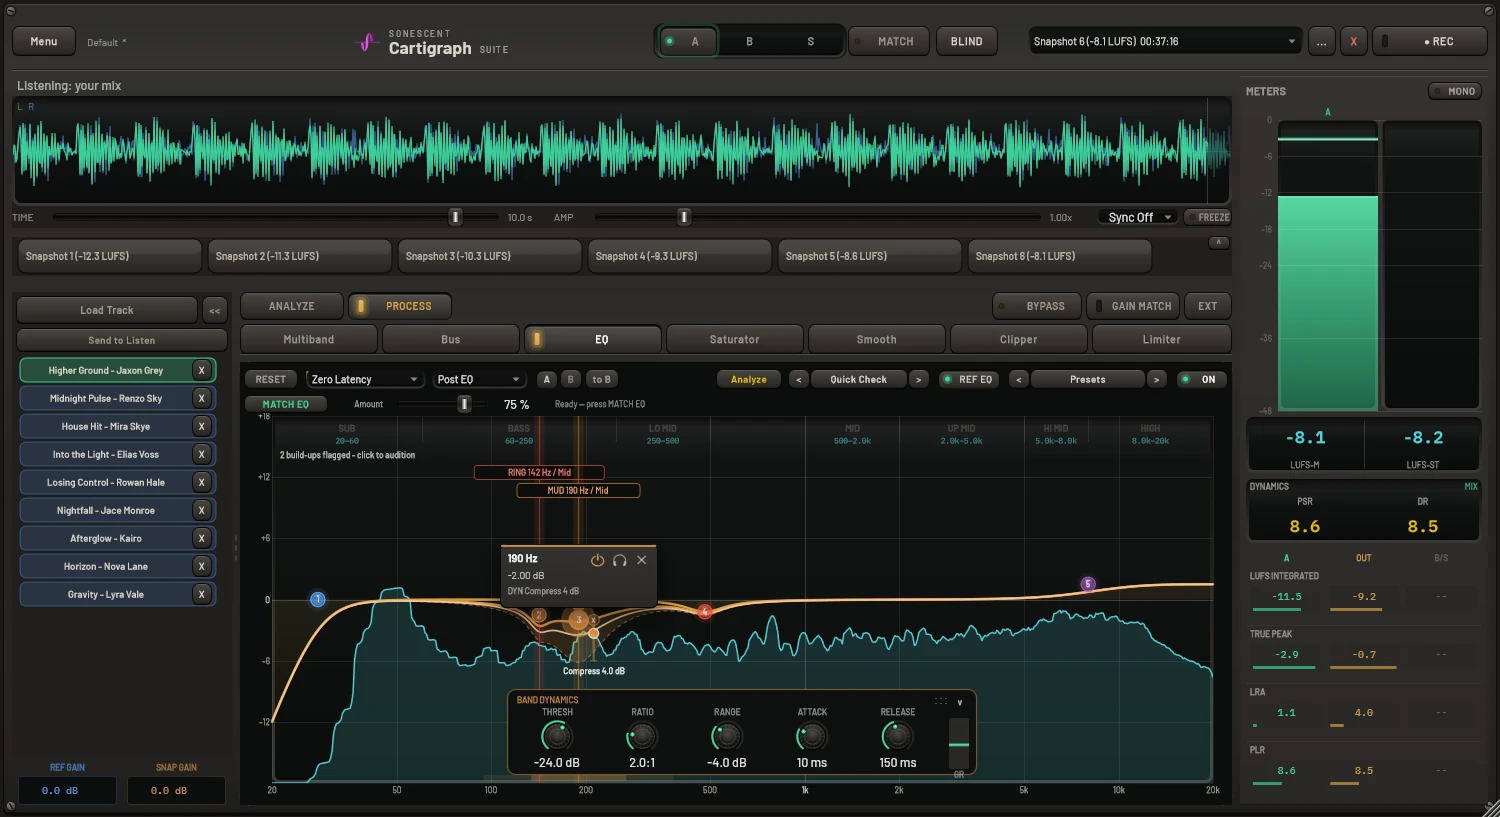The image size is (1500, 817).
Task: Click the THRESH knob in Band Dynamics
Action: click(x=556, y=736)
